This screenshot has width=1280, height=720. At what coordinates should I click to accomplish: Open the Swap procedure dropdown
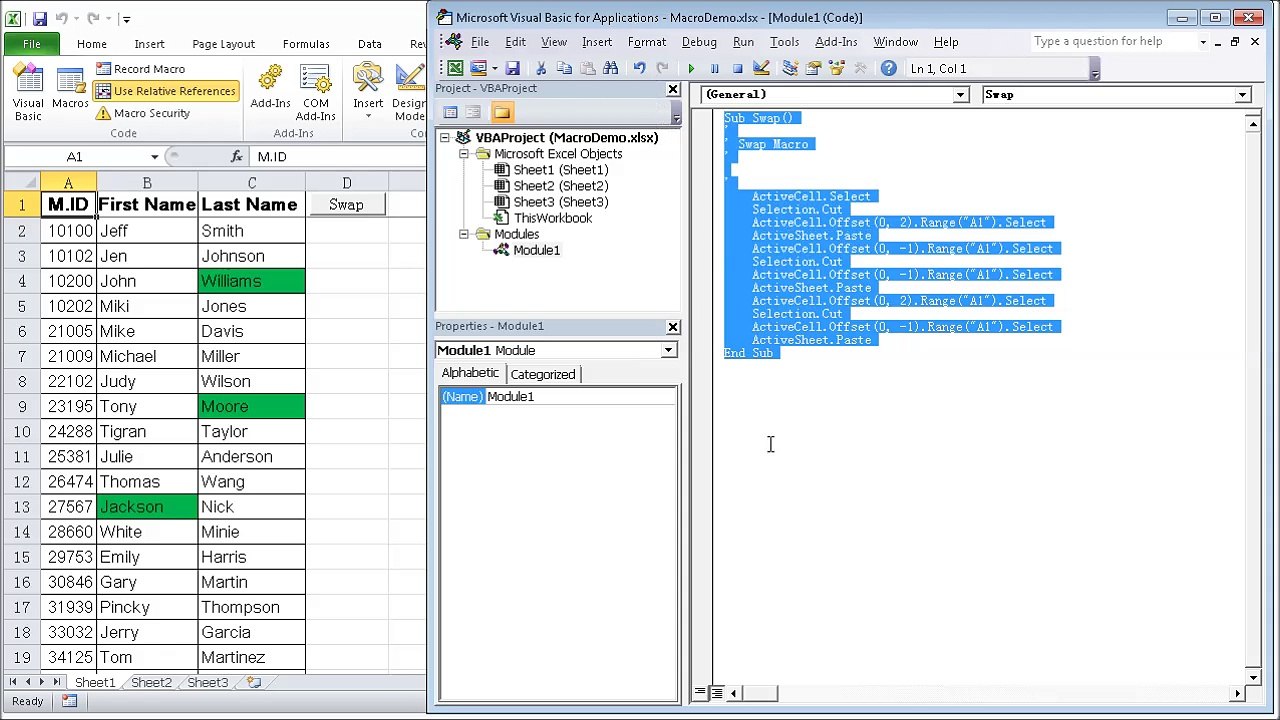coord(1242,95)
